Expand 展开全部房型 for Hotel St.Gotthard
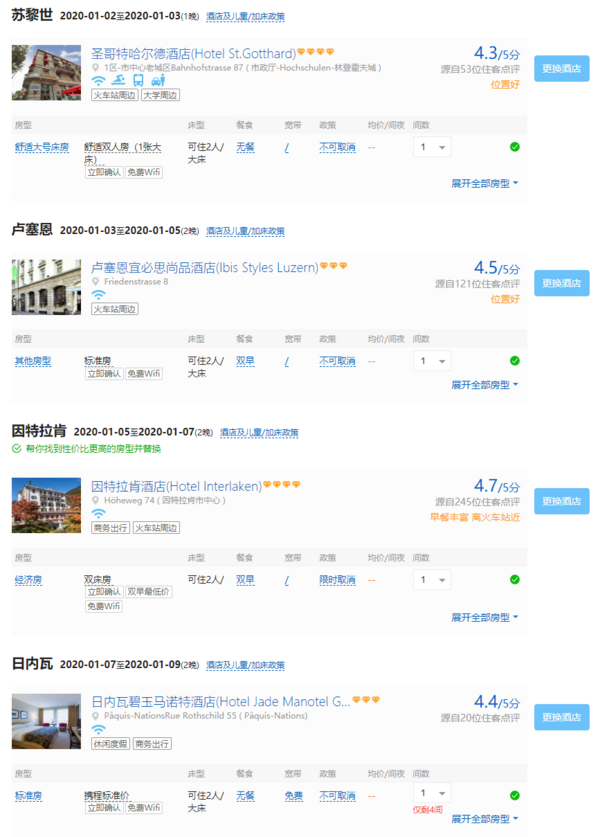The height and width of the screenshot is (837, 600). pos(485,184)
